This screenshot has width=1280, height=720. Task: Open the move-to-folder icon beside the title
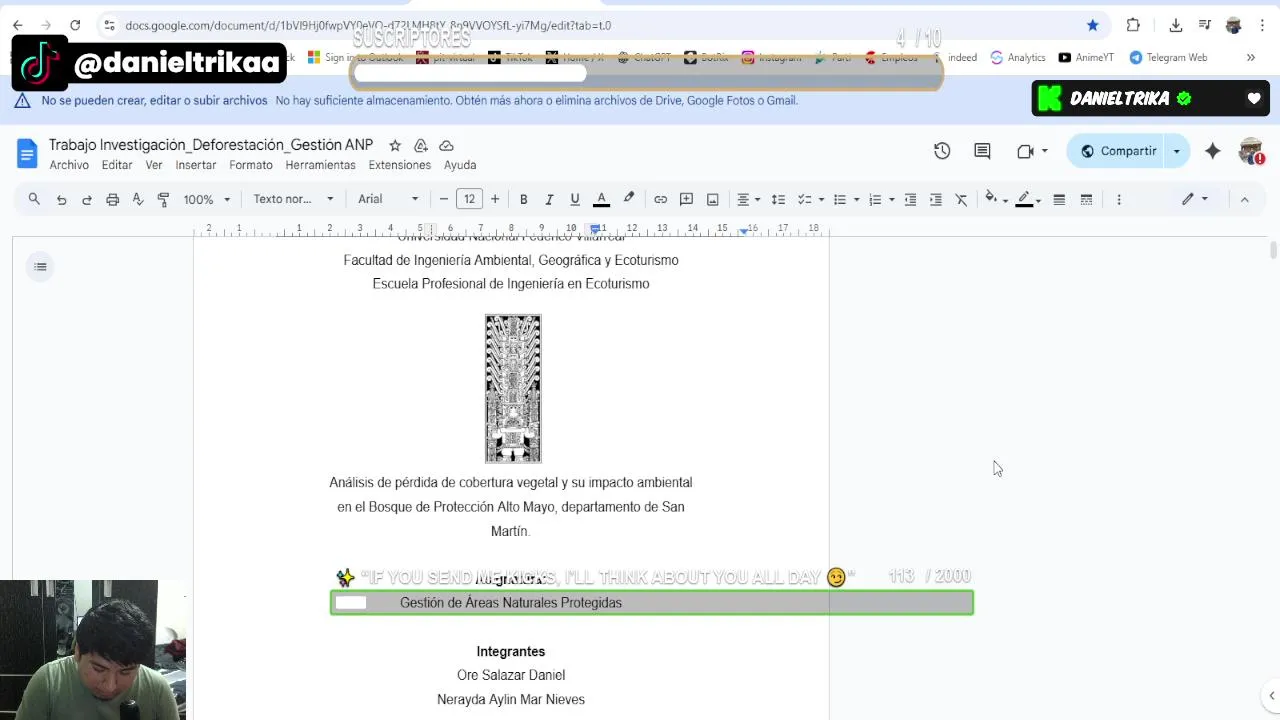(x=421, y=145)
